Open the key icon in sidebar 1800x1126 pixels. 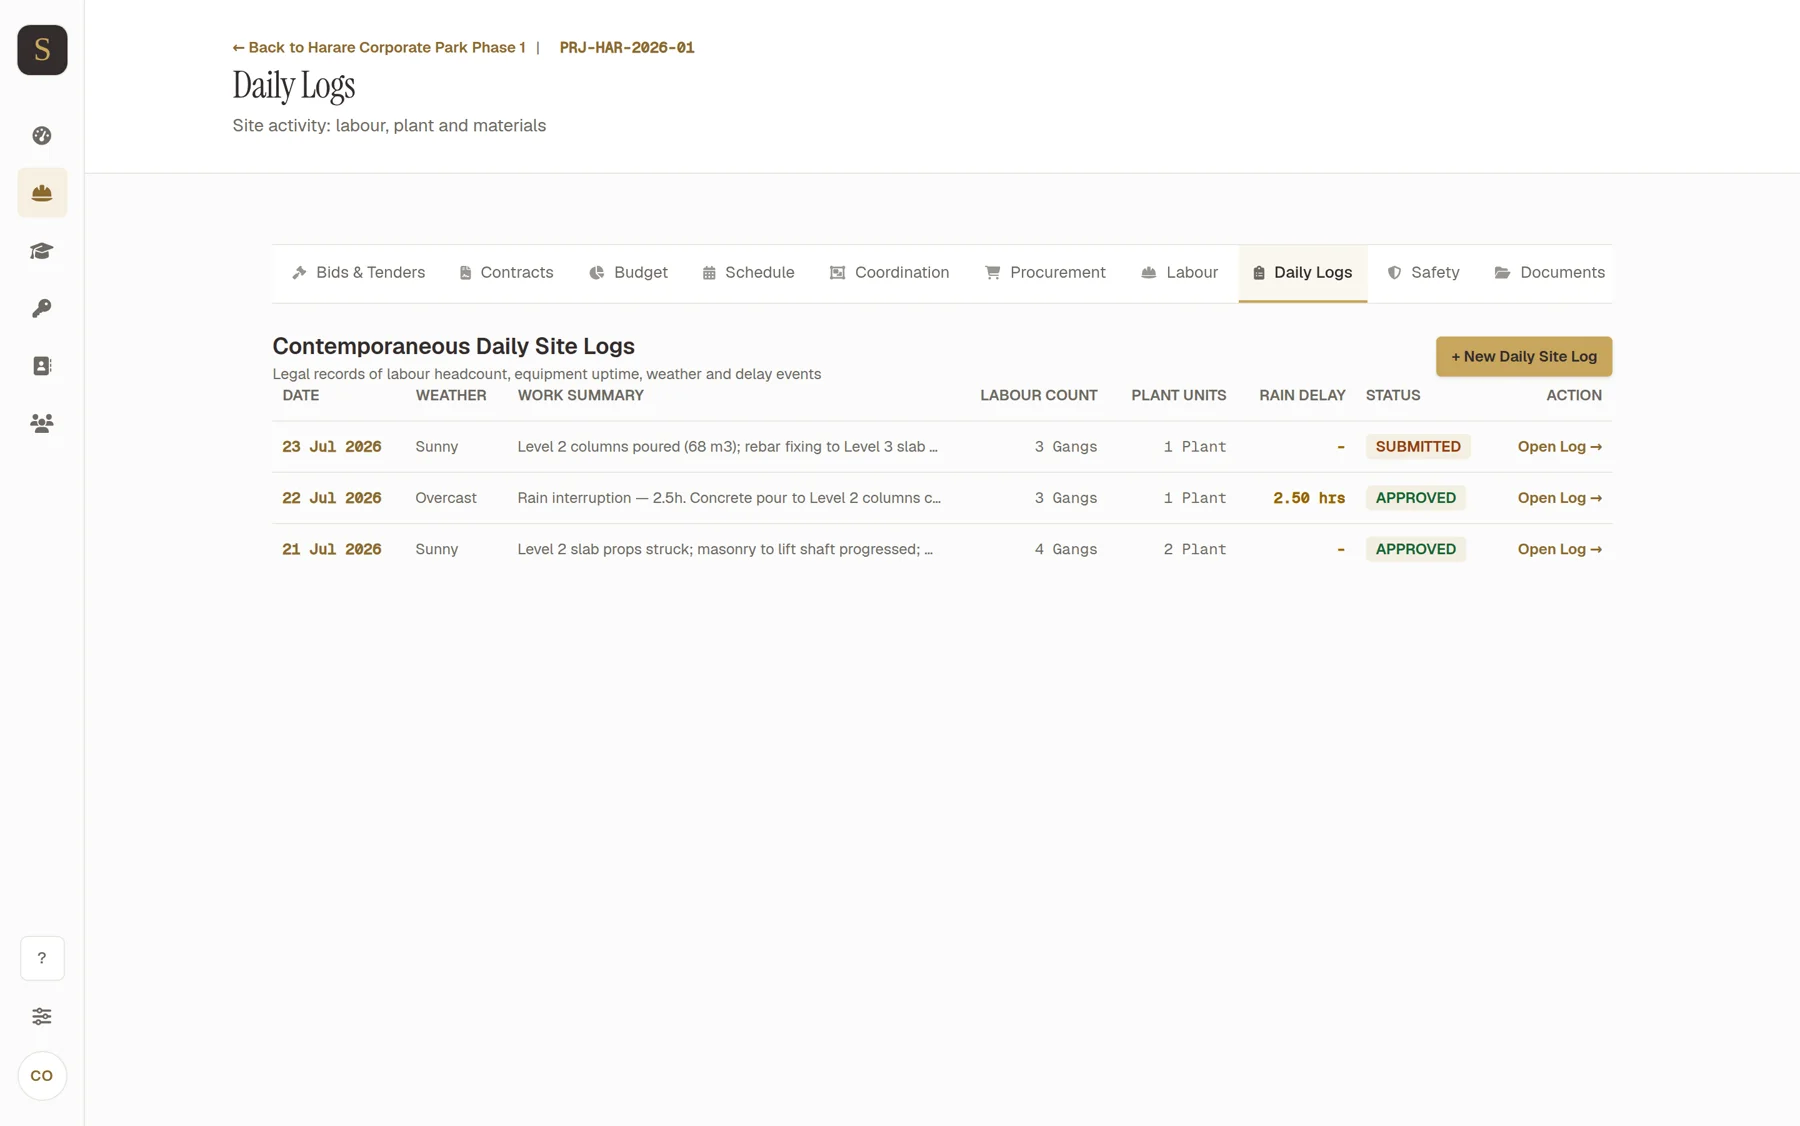[x=42, y=308]
